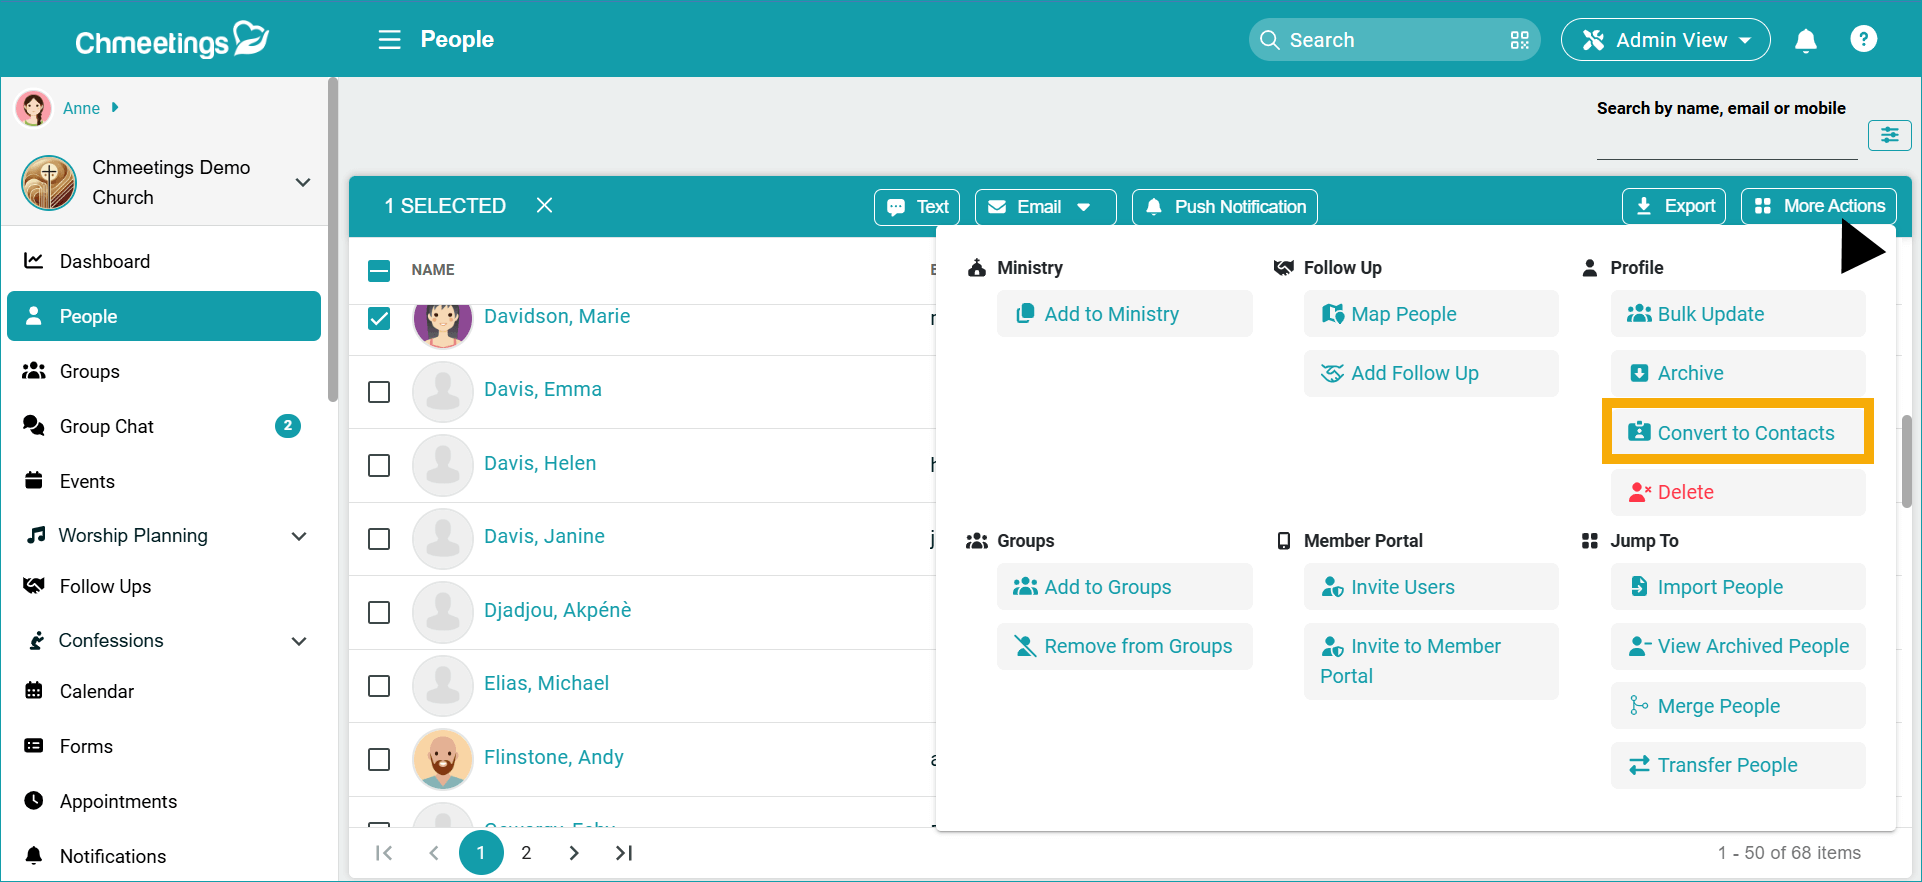This screenshot has width=1922, height=882.
Task: Select Convert to Contacts
Action: coord(1738,433)
